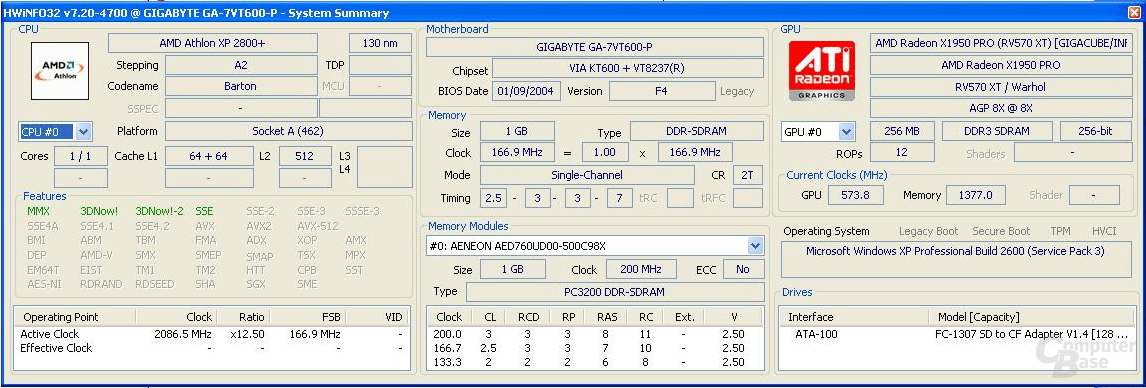
Task: Click the Memory Type DDR-SDRAM field
Action: pos(697,132)
